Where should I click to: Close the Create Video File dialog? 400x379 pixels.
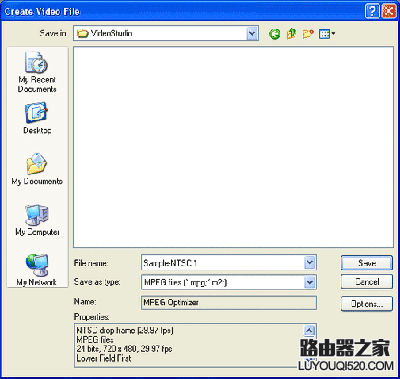(389, 11)
